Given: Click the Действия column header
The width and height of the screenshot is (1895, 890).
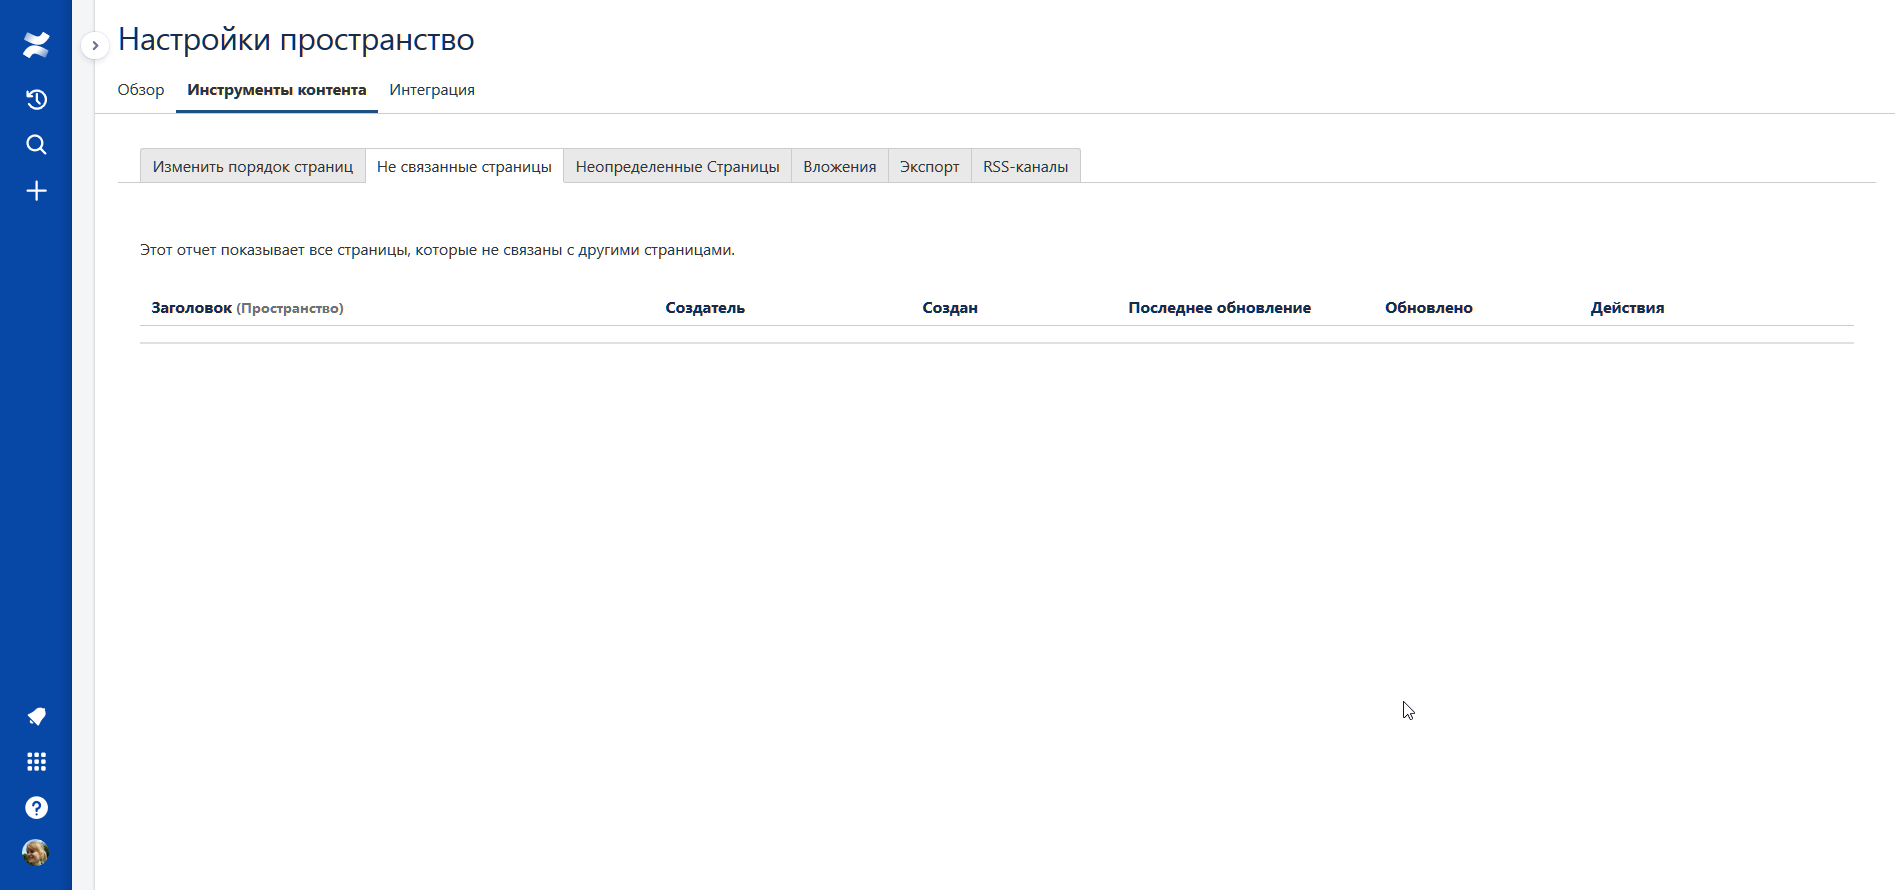Looking at the screenshot, I should (1627, 308).
